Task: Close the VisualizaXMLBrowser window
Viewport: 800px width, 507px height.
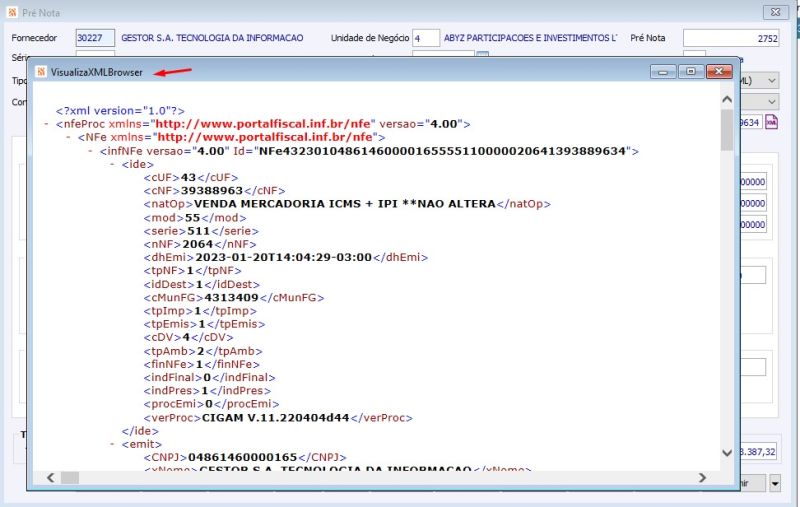Action: (719, 71)
